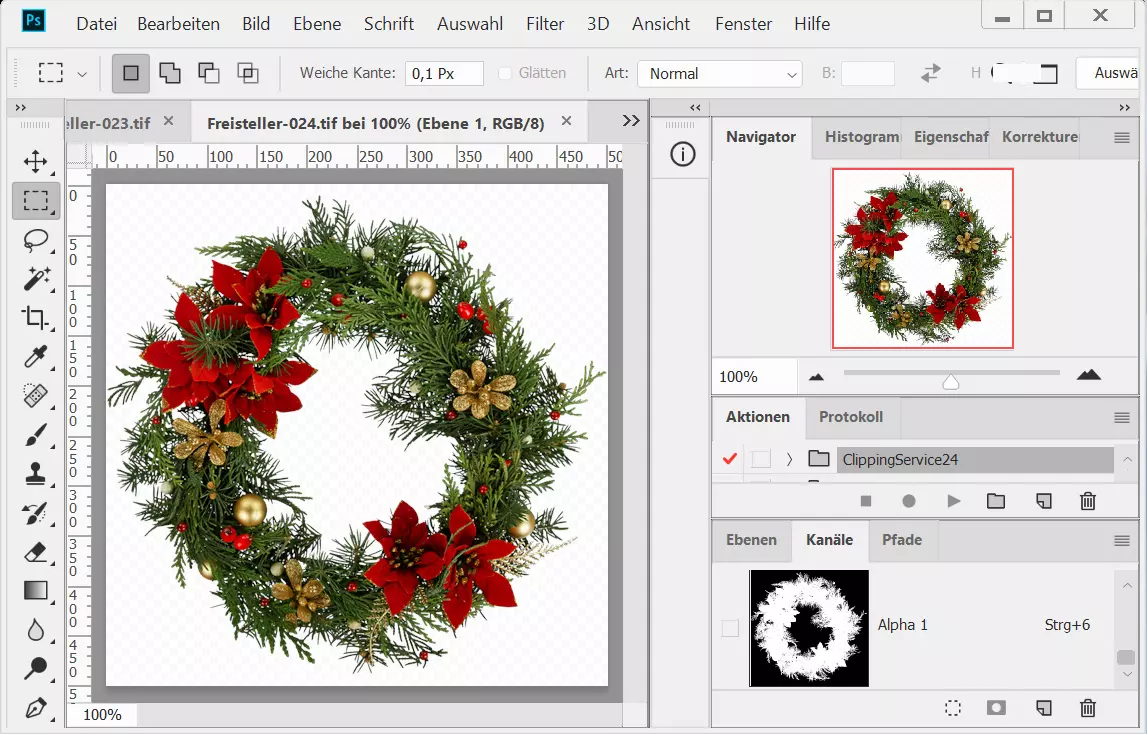Image resolution: width=1147 pixels, height=734 pixels.
Task: Select the Eraser tool
Action: pyautogui.click(x=36, y=552)
